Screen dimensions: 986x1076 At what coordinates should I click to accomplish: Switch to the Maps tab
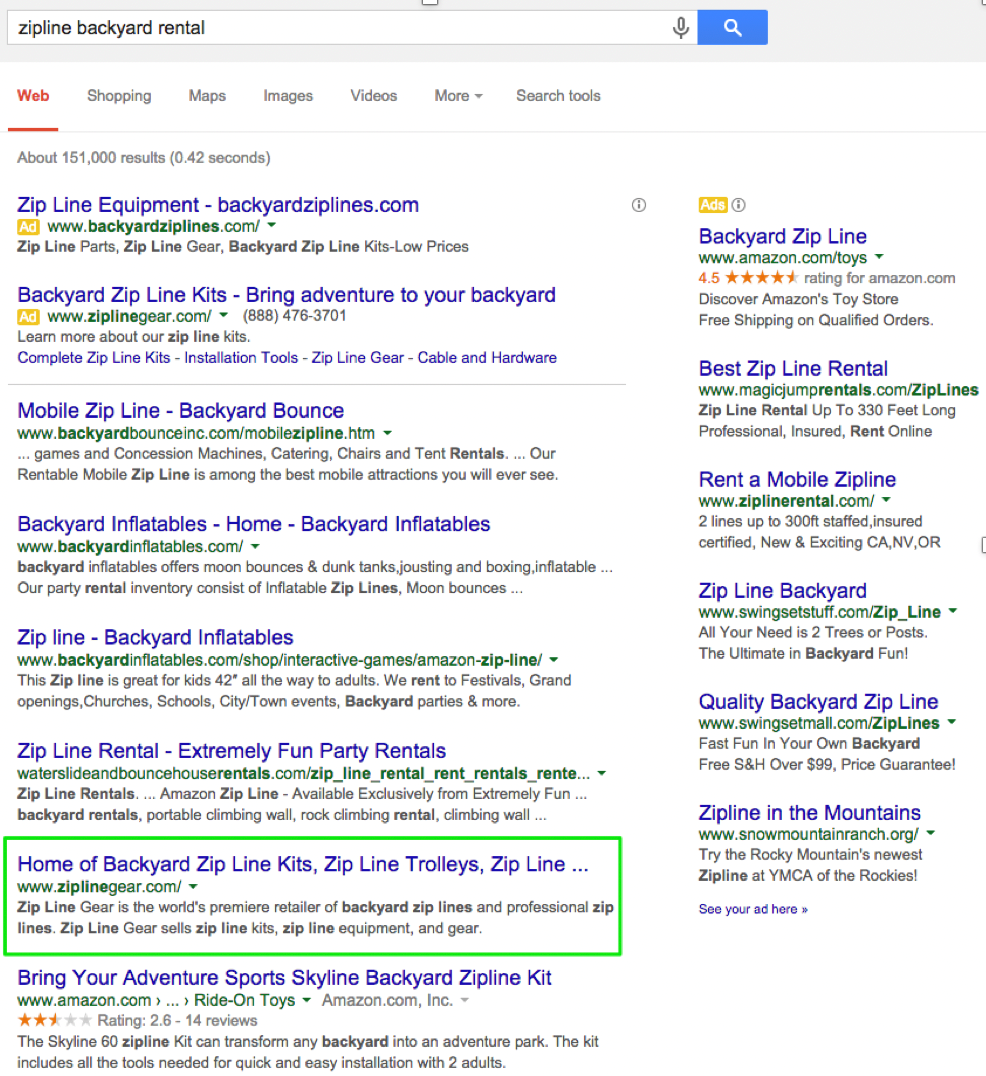coord(207,95)
